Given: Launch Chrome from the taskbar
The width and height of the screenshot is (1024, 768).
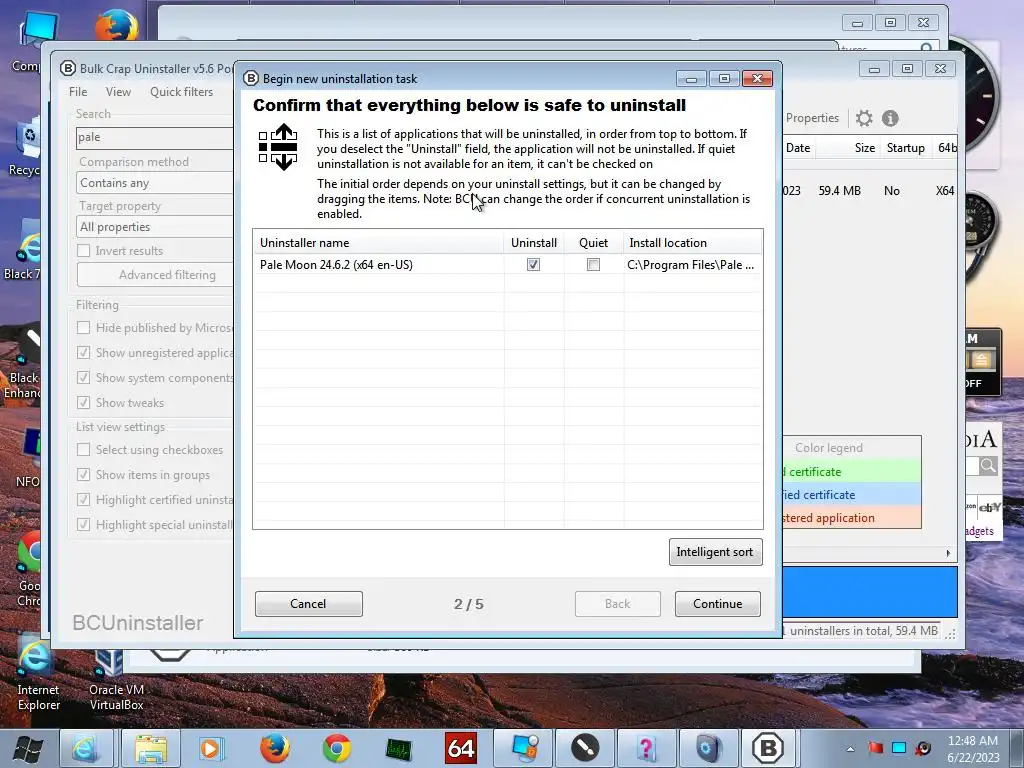Looking at the screenshot, I should tap(337, 748).
